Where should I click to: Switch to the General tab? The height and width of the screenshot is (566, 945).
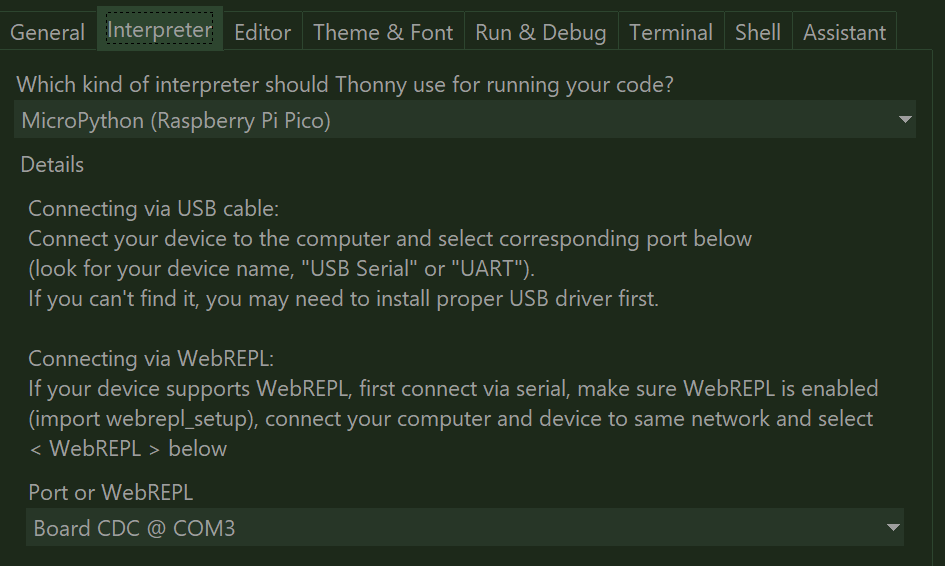(x=47, y=32)
